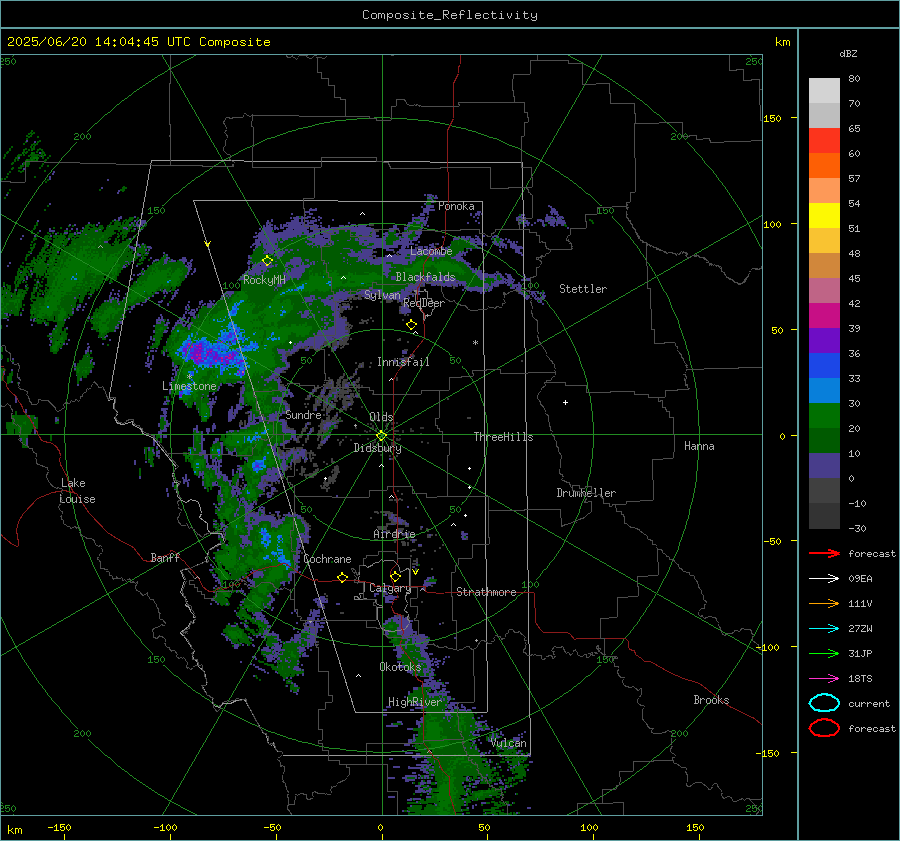
Task: Click the Drumheller town label
Action: coord(586,493)
